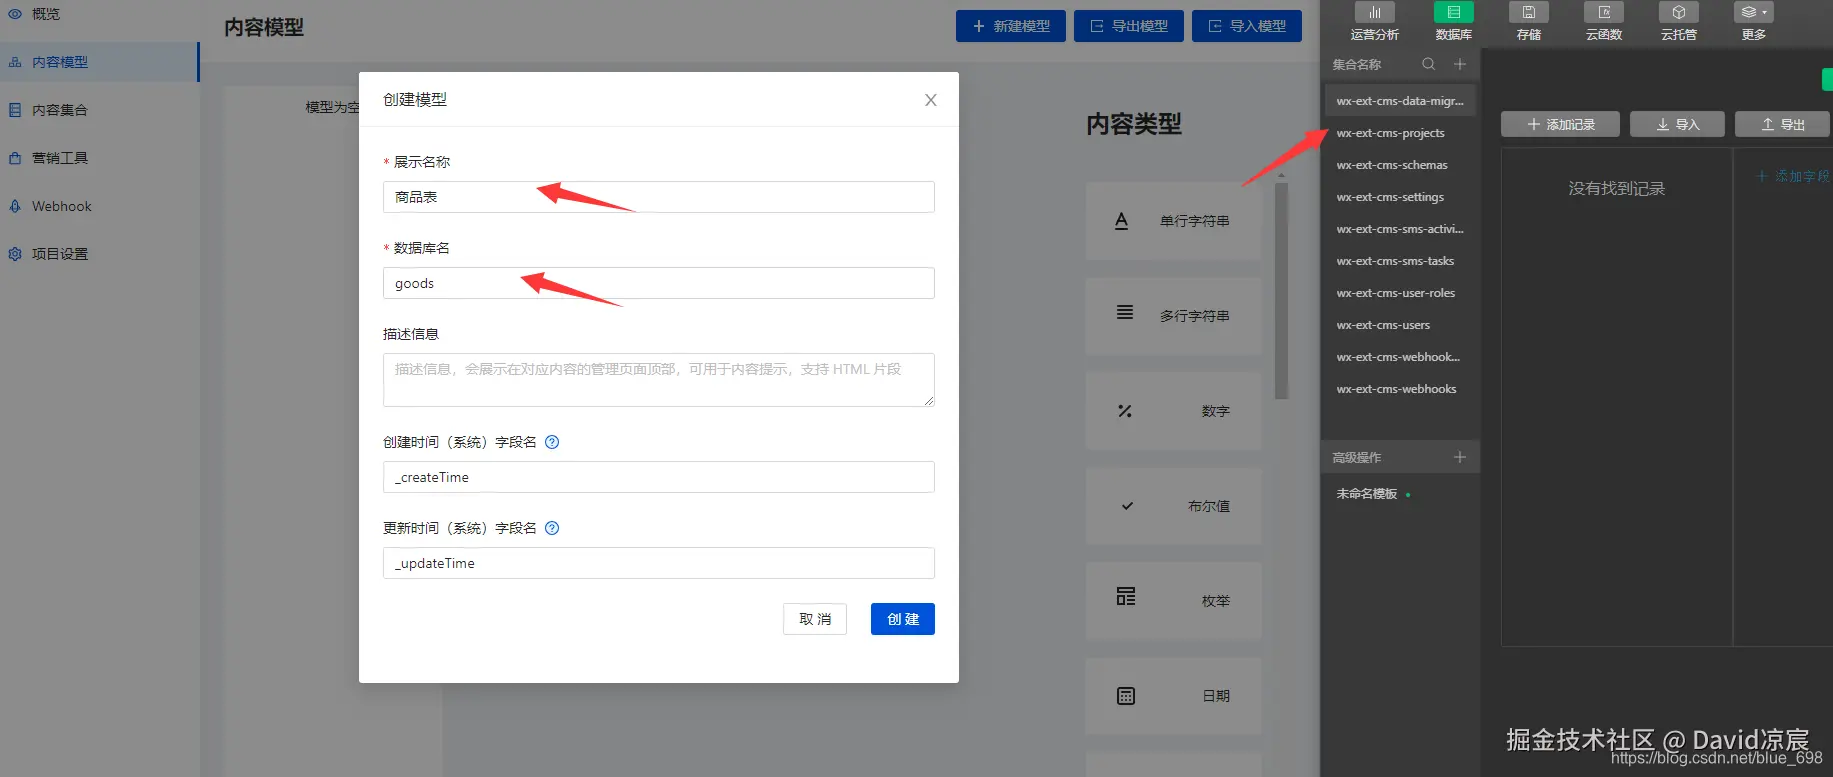
Task: Select collection wx-ext-cms-webhook...
Action: point(1400,357)
